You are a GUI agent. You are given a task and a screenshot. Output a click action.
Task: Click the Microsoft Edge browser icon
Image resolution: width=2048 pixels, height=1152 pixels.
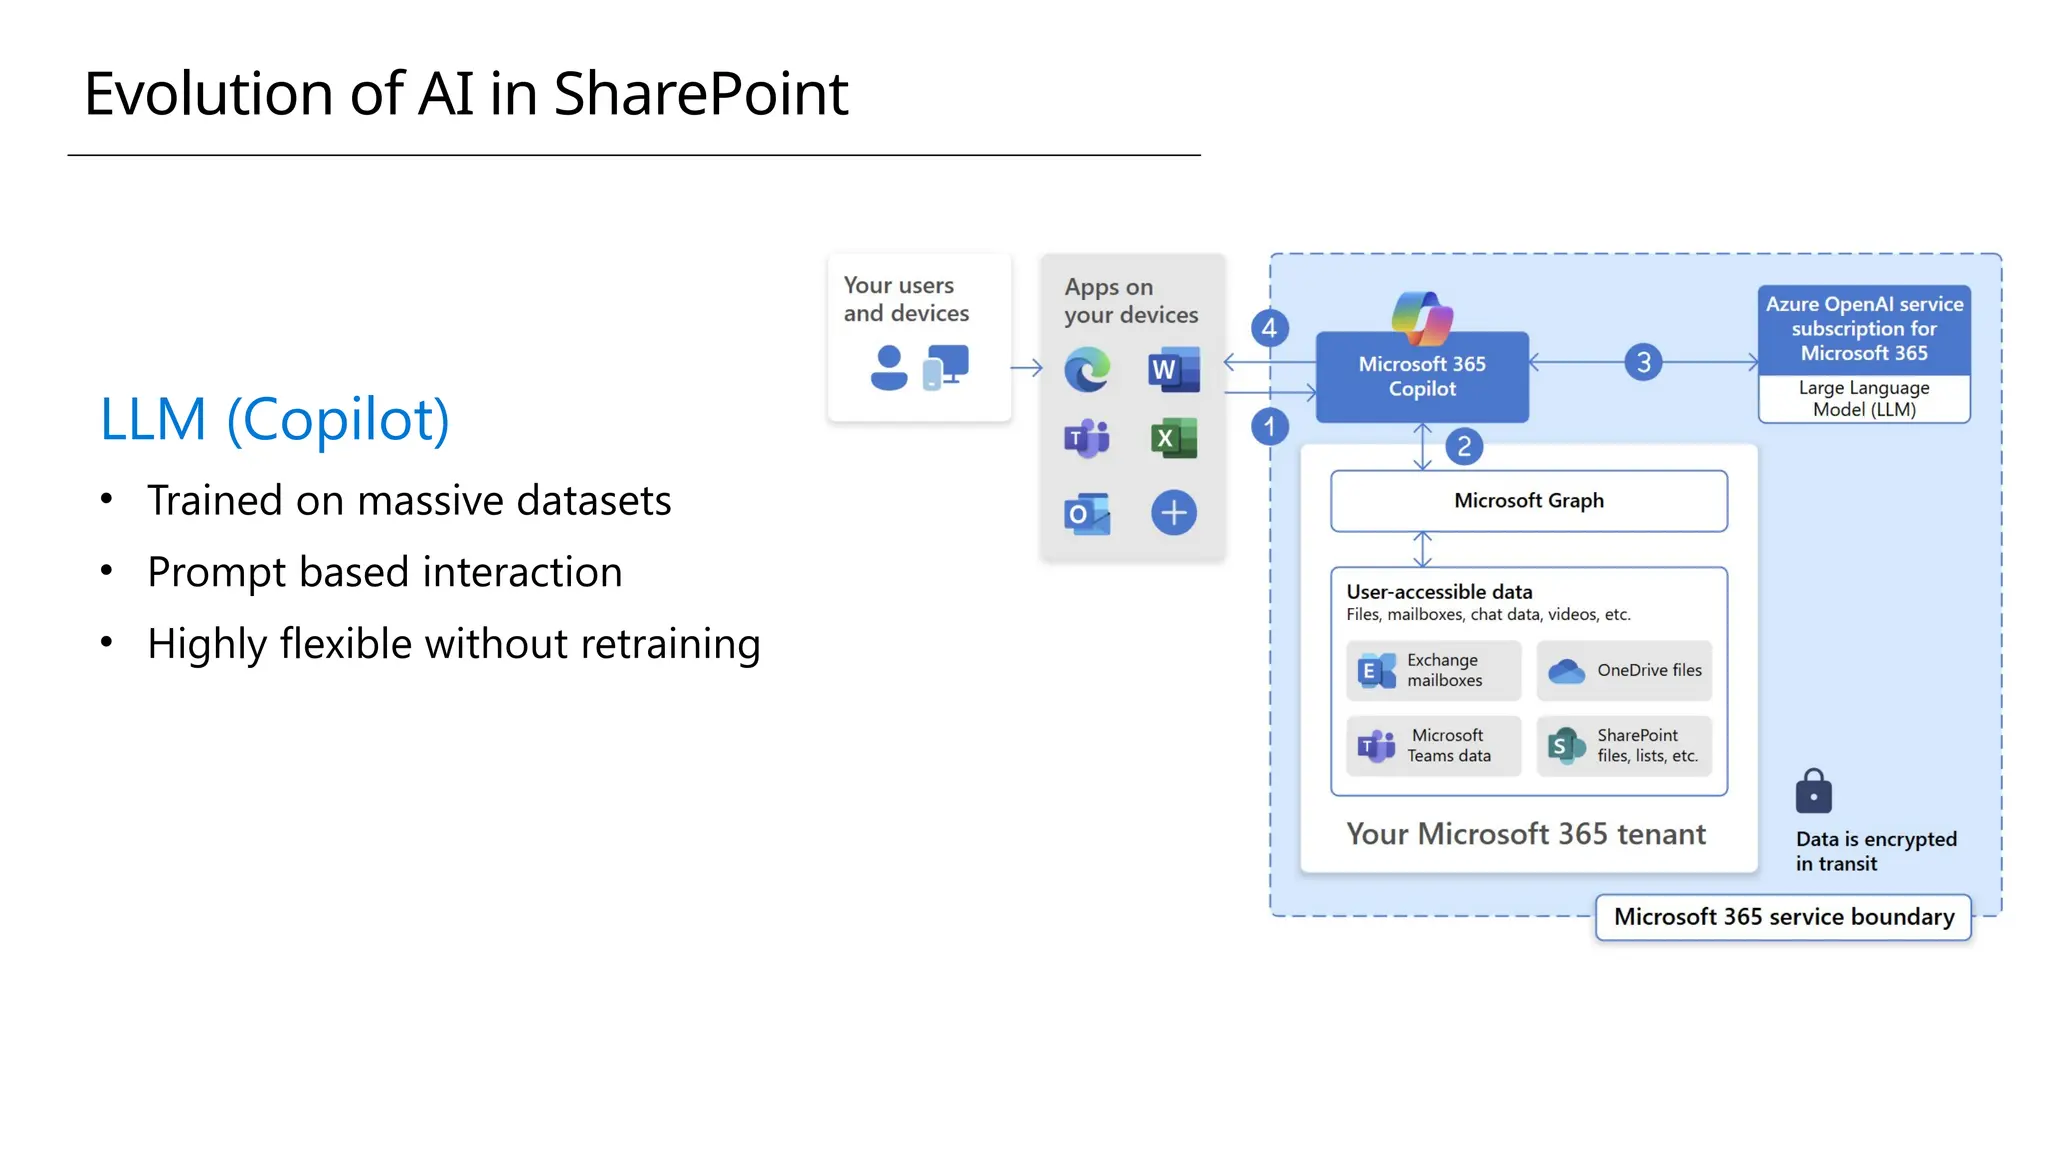pyautogui.click(x=1087, y=370)
